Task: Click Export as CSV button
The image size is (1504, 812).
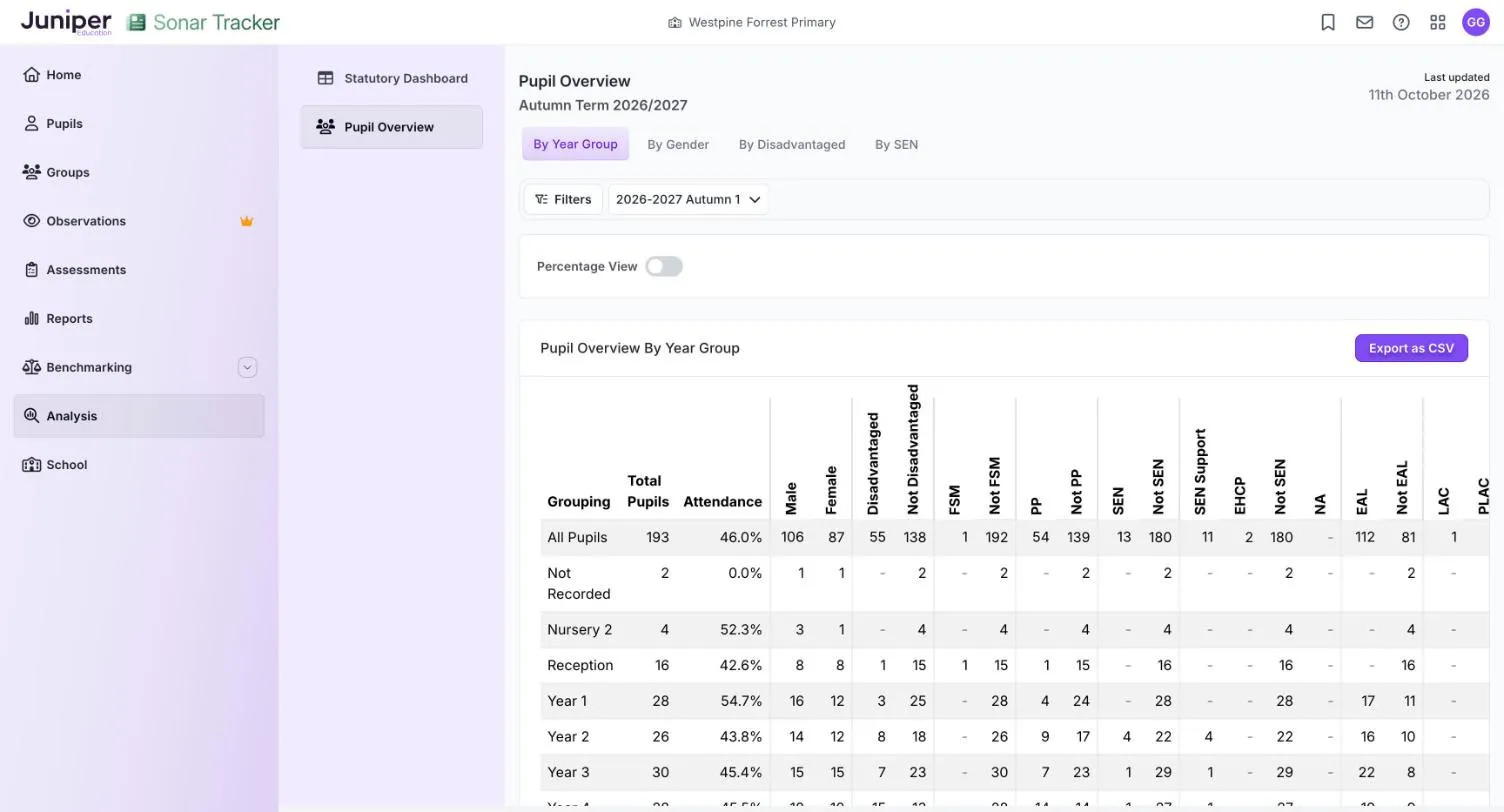Action: click(1411, 348)
